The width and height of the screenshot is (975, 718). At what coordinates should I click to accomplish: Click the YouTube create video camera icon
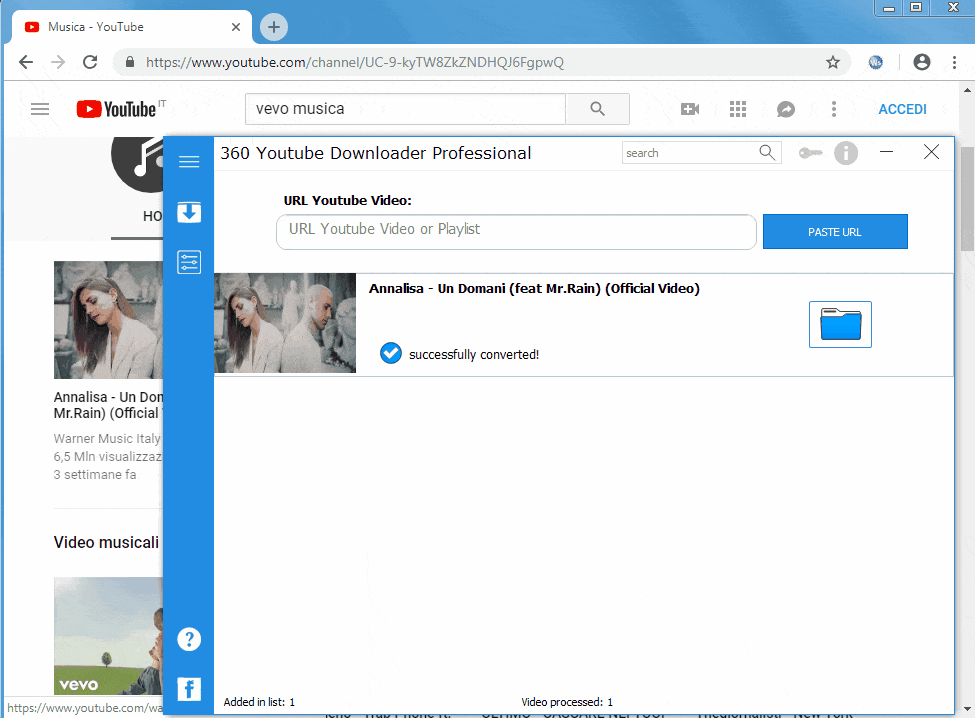coord(690,109)
